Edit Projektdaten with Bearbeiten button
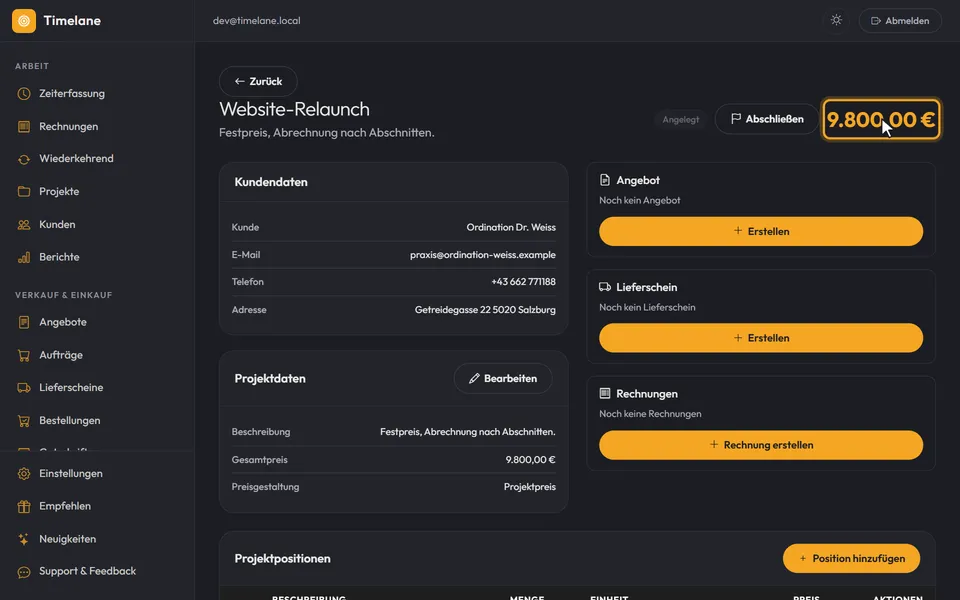This screenshot has width=960, height=600. click(x=503, y=378)
